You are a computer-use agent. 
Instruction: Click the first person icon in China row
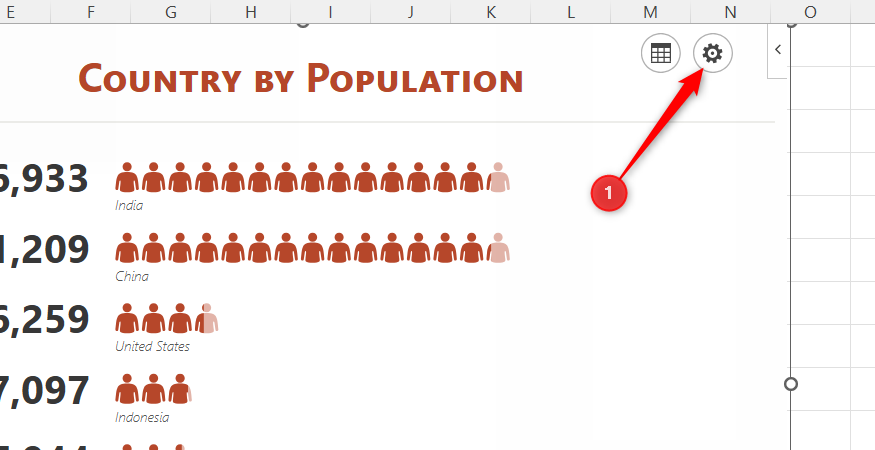127,248
